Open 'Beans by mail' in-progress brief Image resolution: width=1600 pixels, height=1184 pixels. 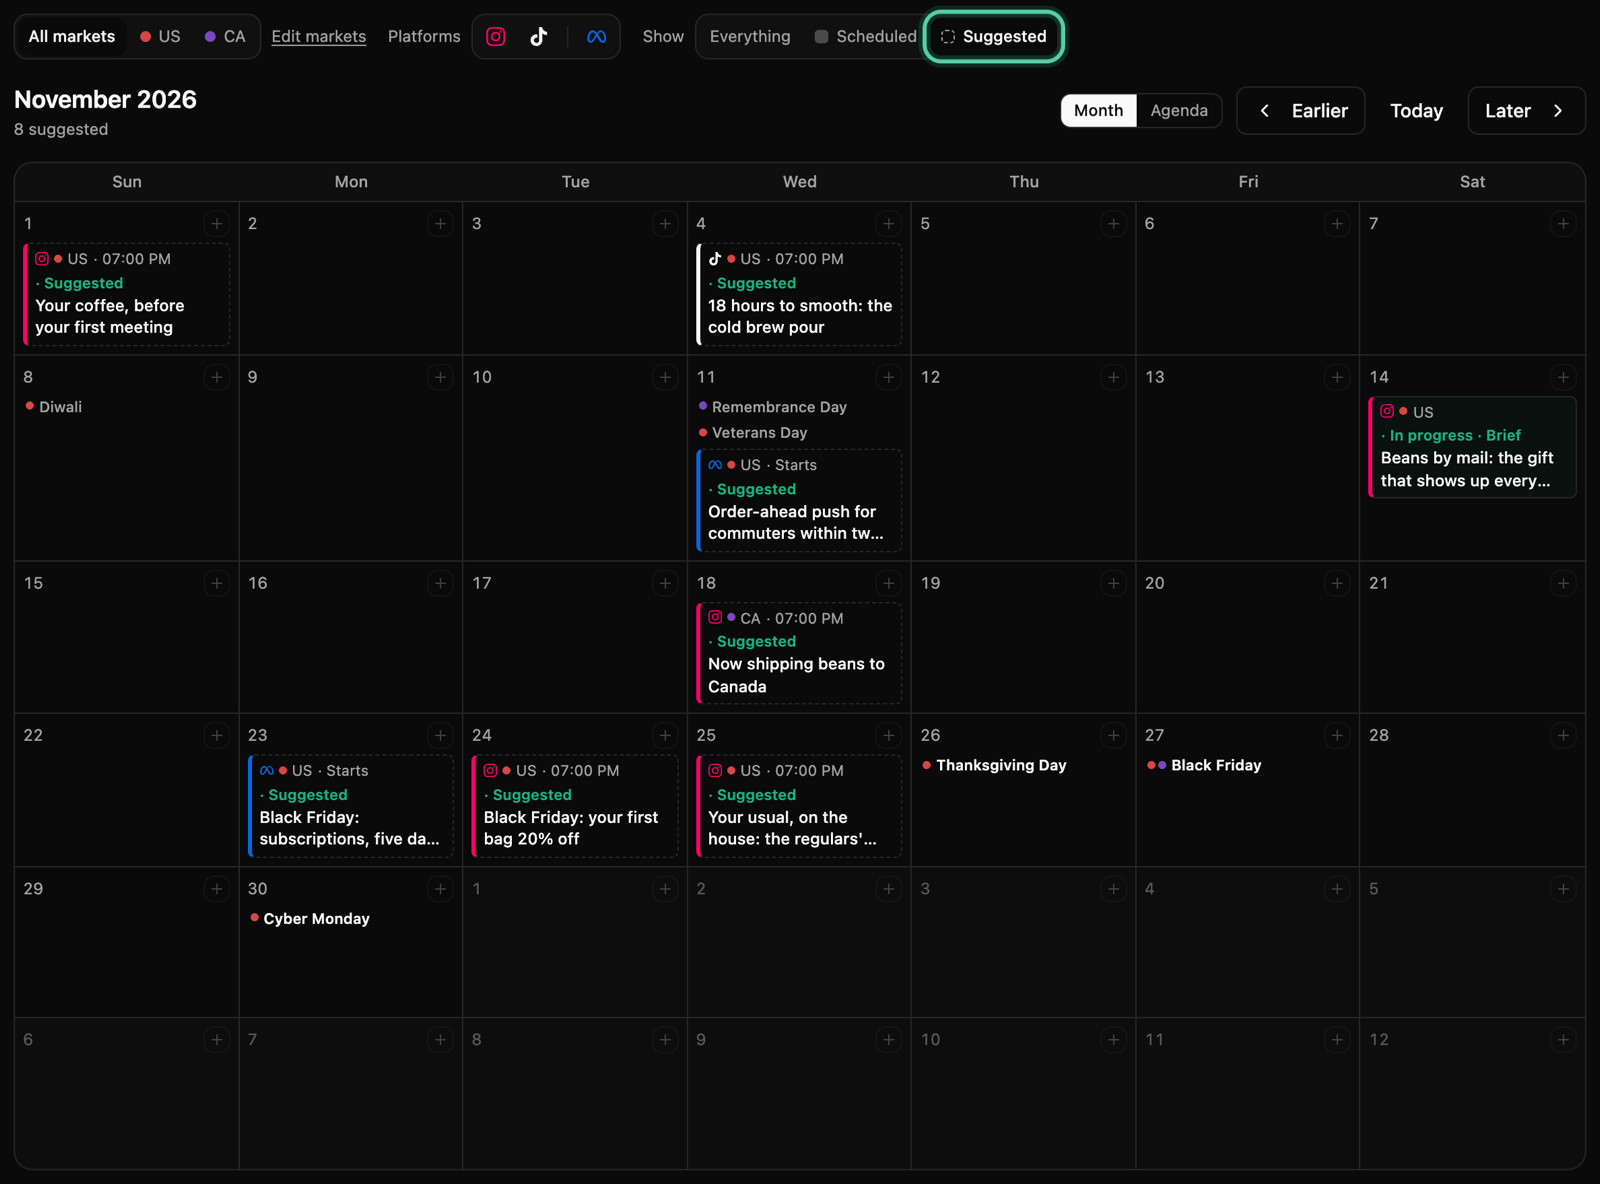(x=1472, y=447)
